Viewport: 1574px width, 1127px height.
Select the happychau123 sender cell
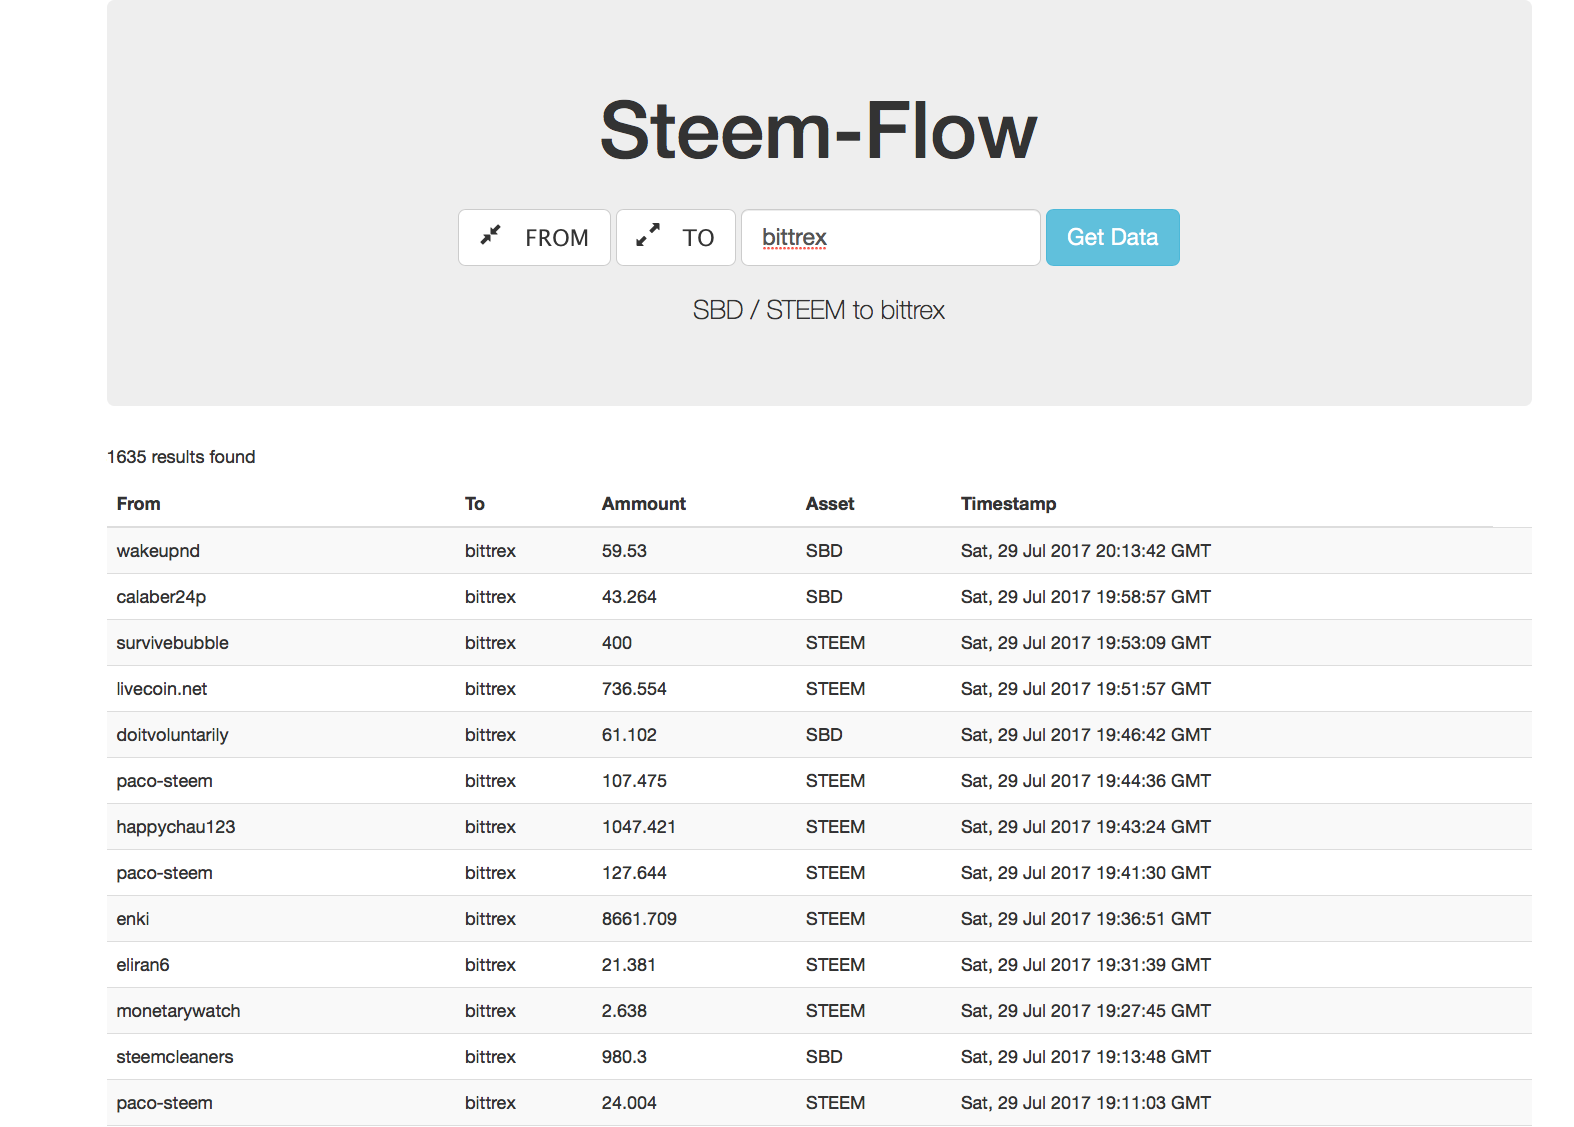coord(175,827)
